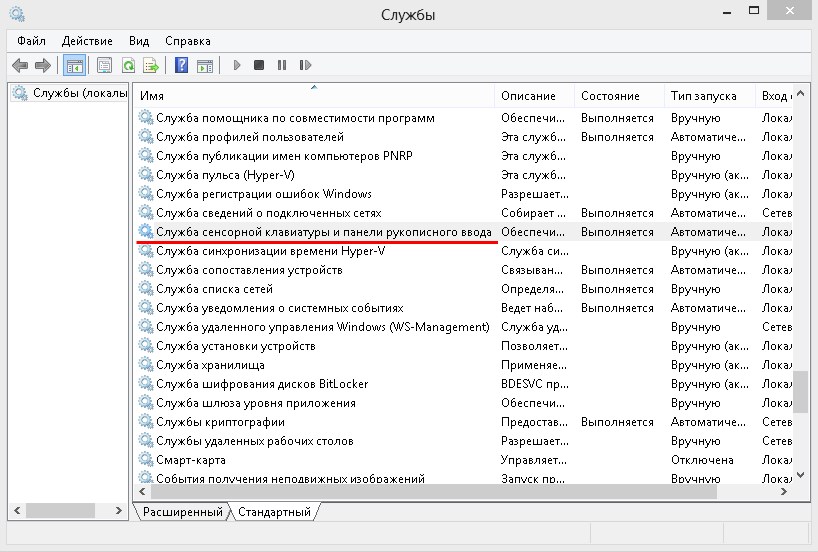The image size is (818, 552).
Task: Select Служба публикации имен компьютеров PNRP
Action: (x=284, y=156)
